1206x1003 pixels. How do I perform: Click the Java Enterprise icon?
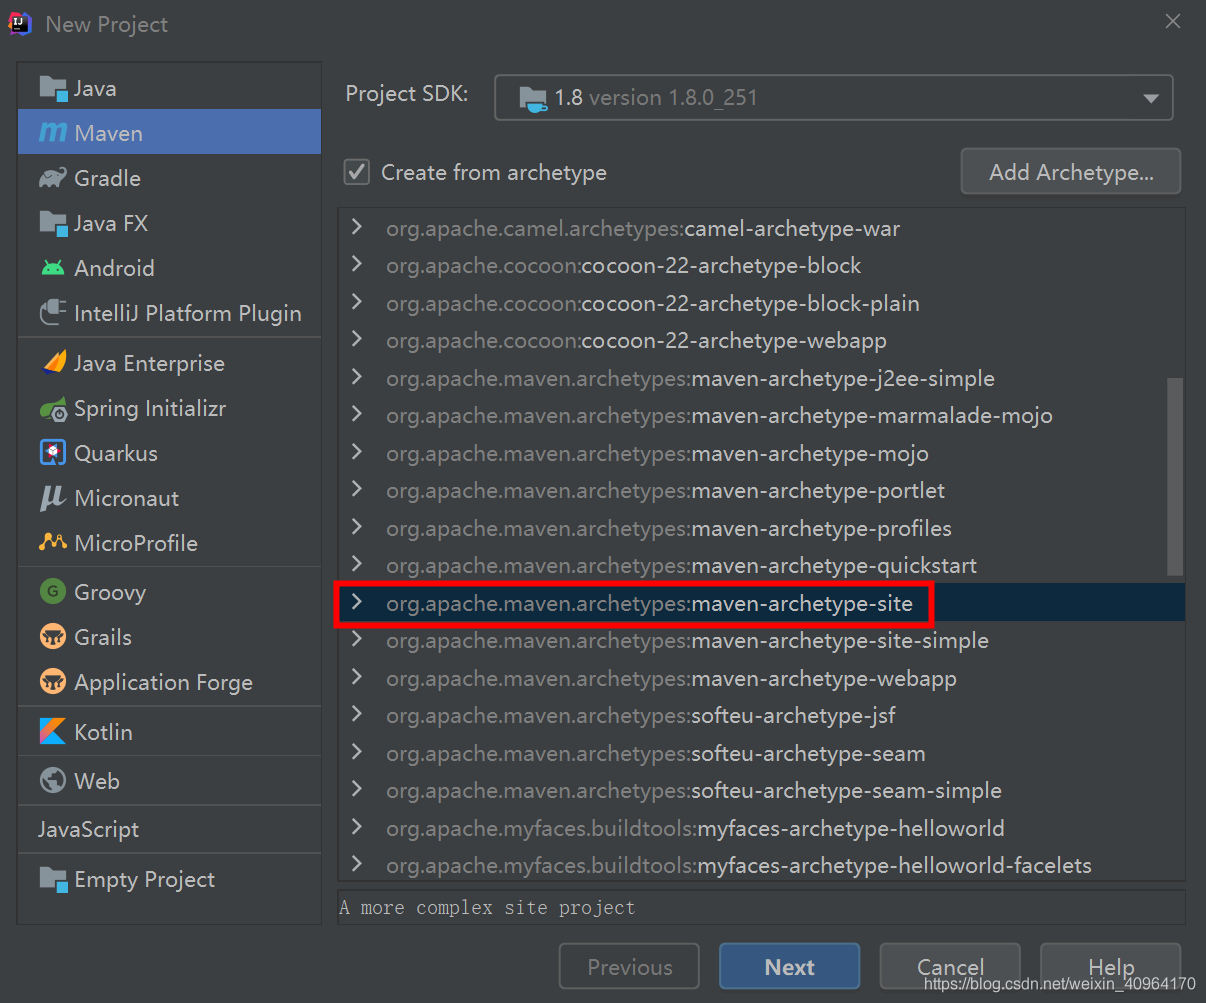pos(53,363)
